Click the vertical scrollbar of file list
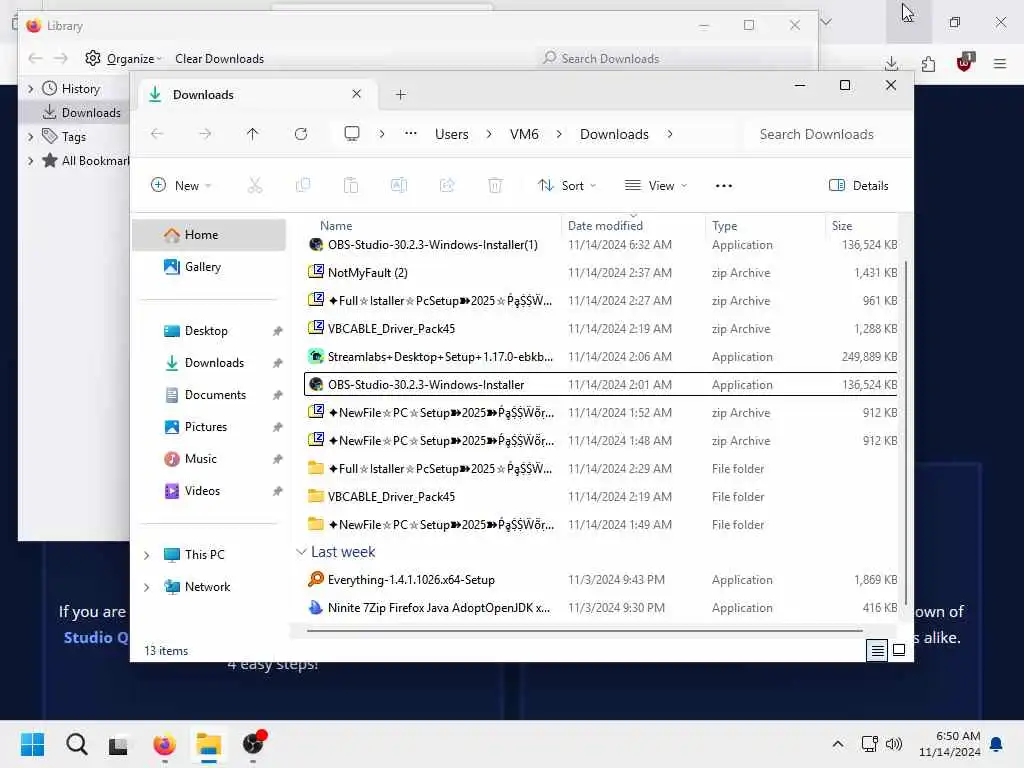 point(905,431)
